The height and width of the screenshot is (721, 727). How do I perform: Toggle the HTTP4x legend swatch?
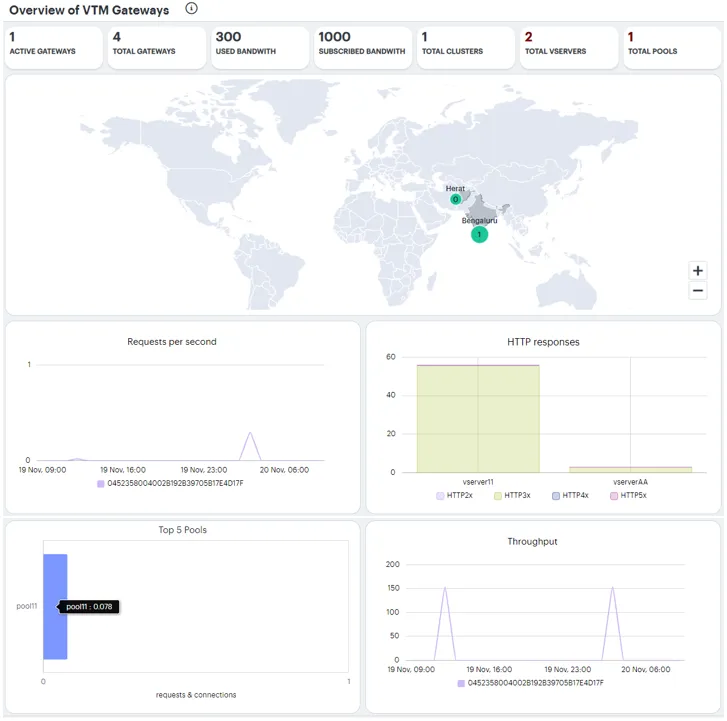(556, 496)
